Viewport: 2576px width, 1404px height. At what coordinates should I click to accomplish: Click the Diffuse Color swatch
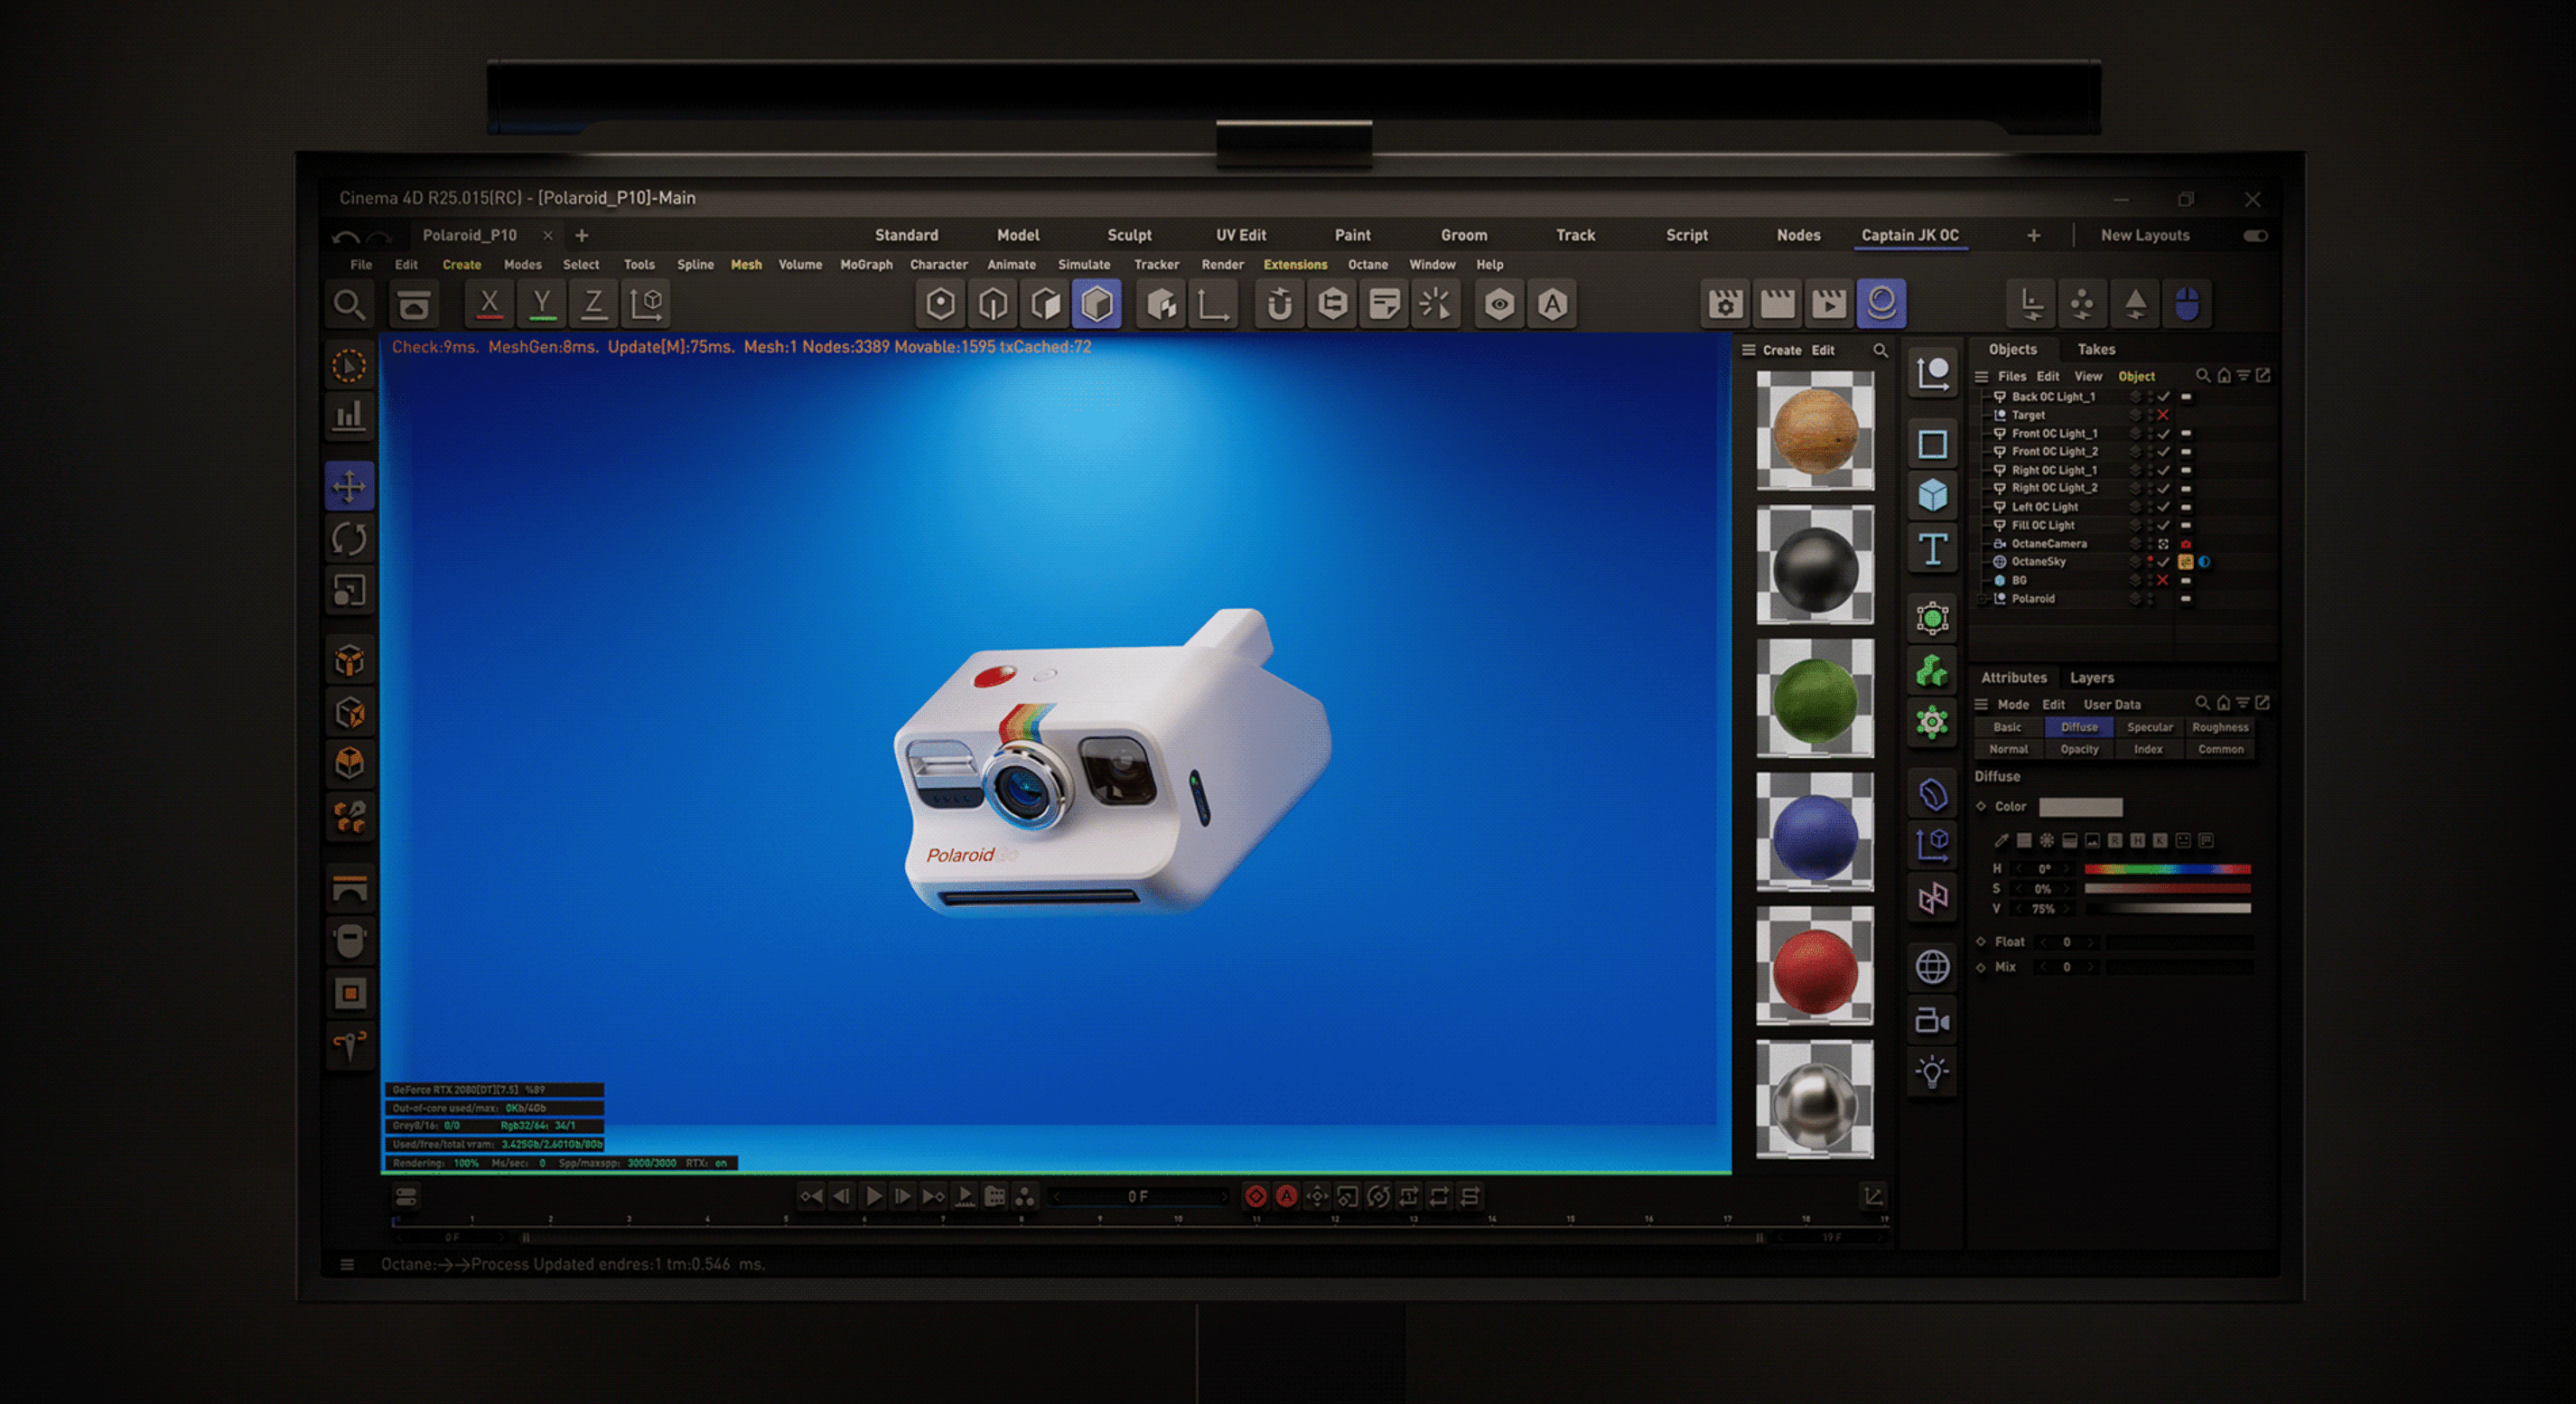(x=2080, y=807)
